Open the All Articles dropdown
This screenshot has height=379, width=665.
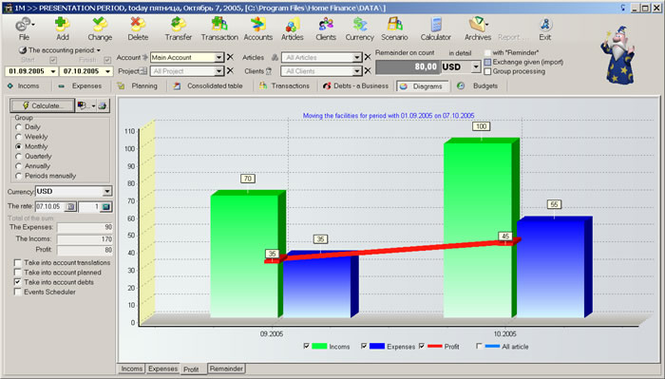point(357,57)
